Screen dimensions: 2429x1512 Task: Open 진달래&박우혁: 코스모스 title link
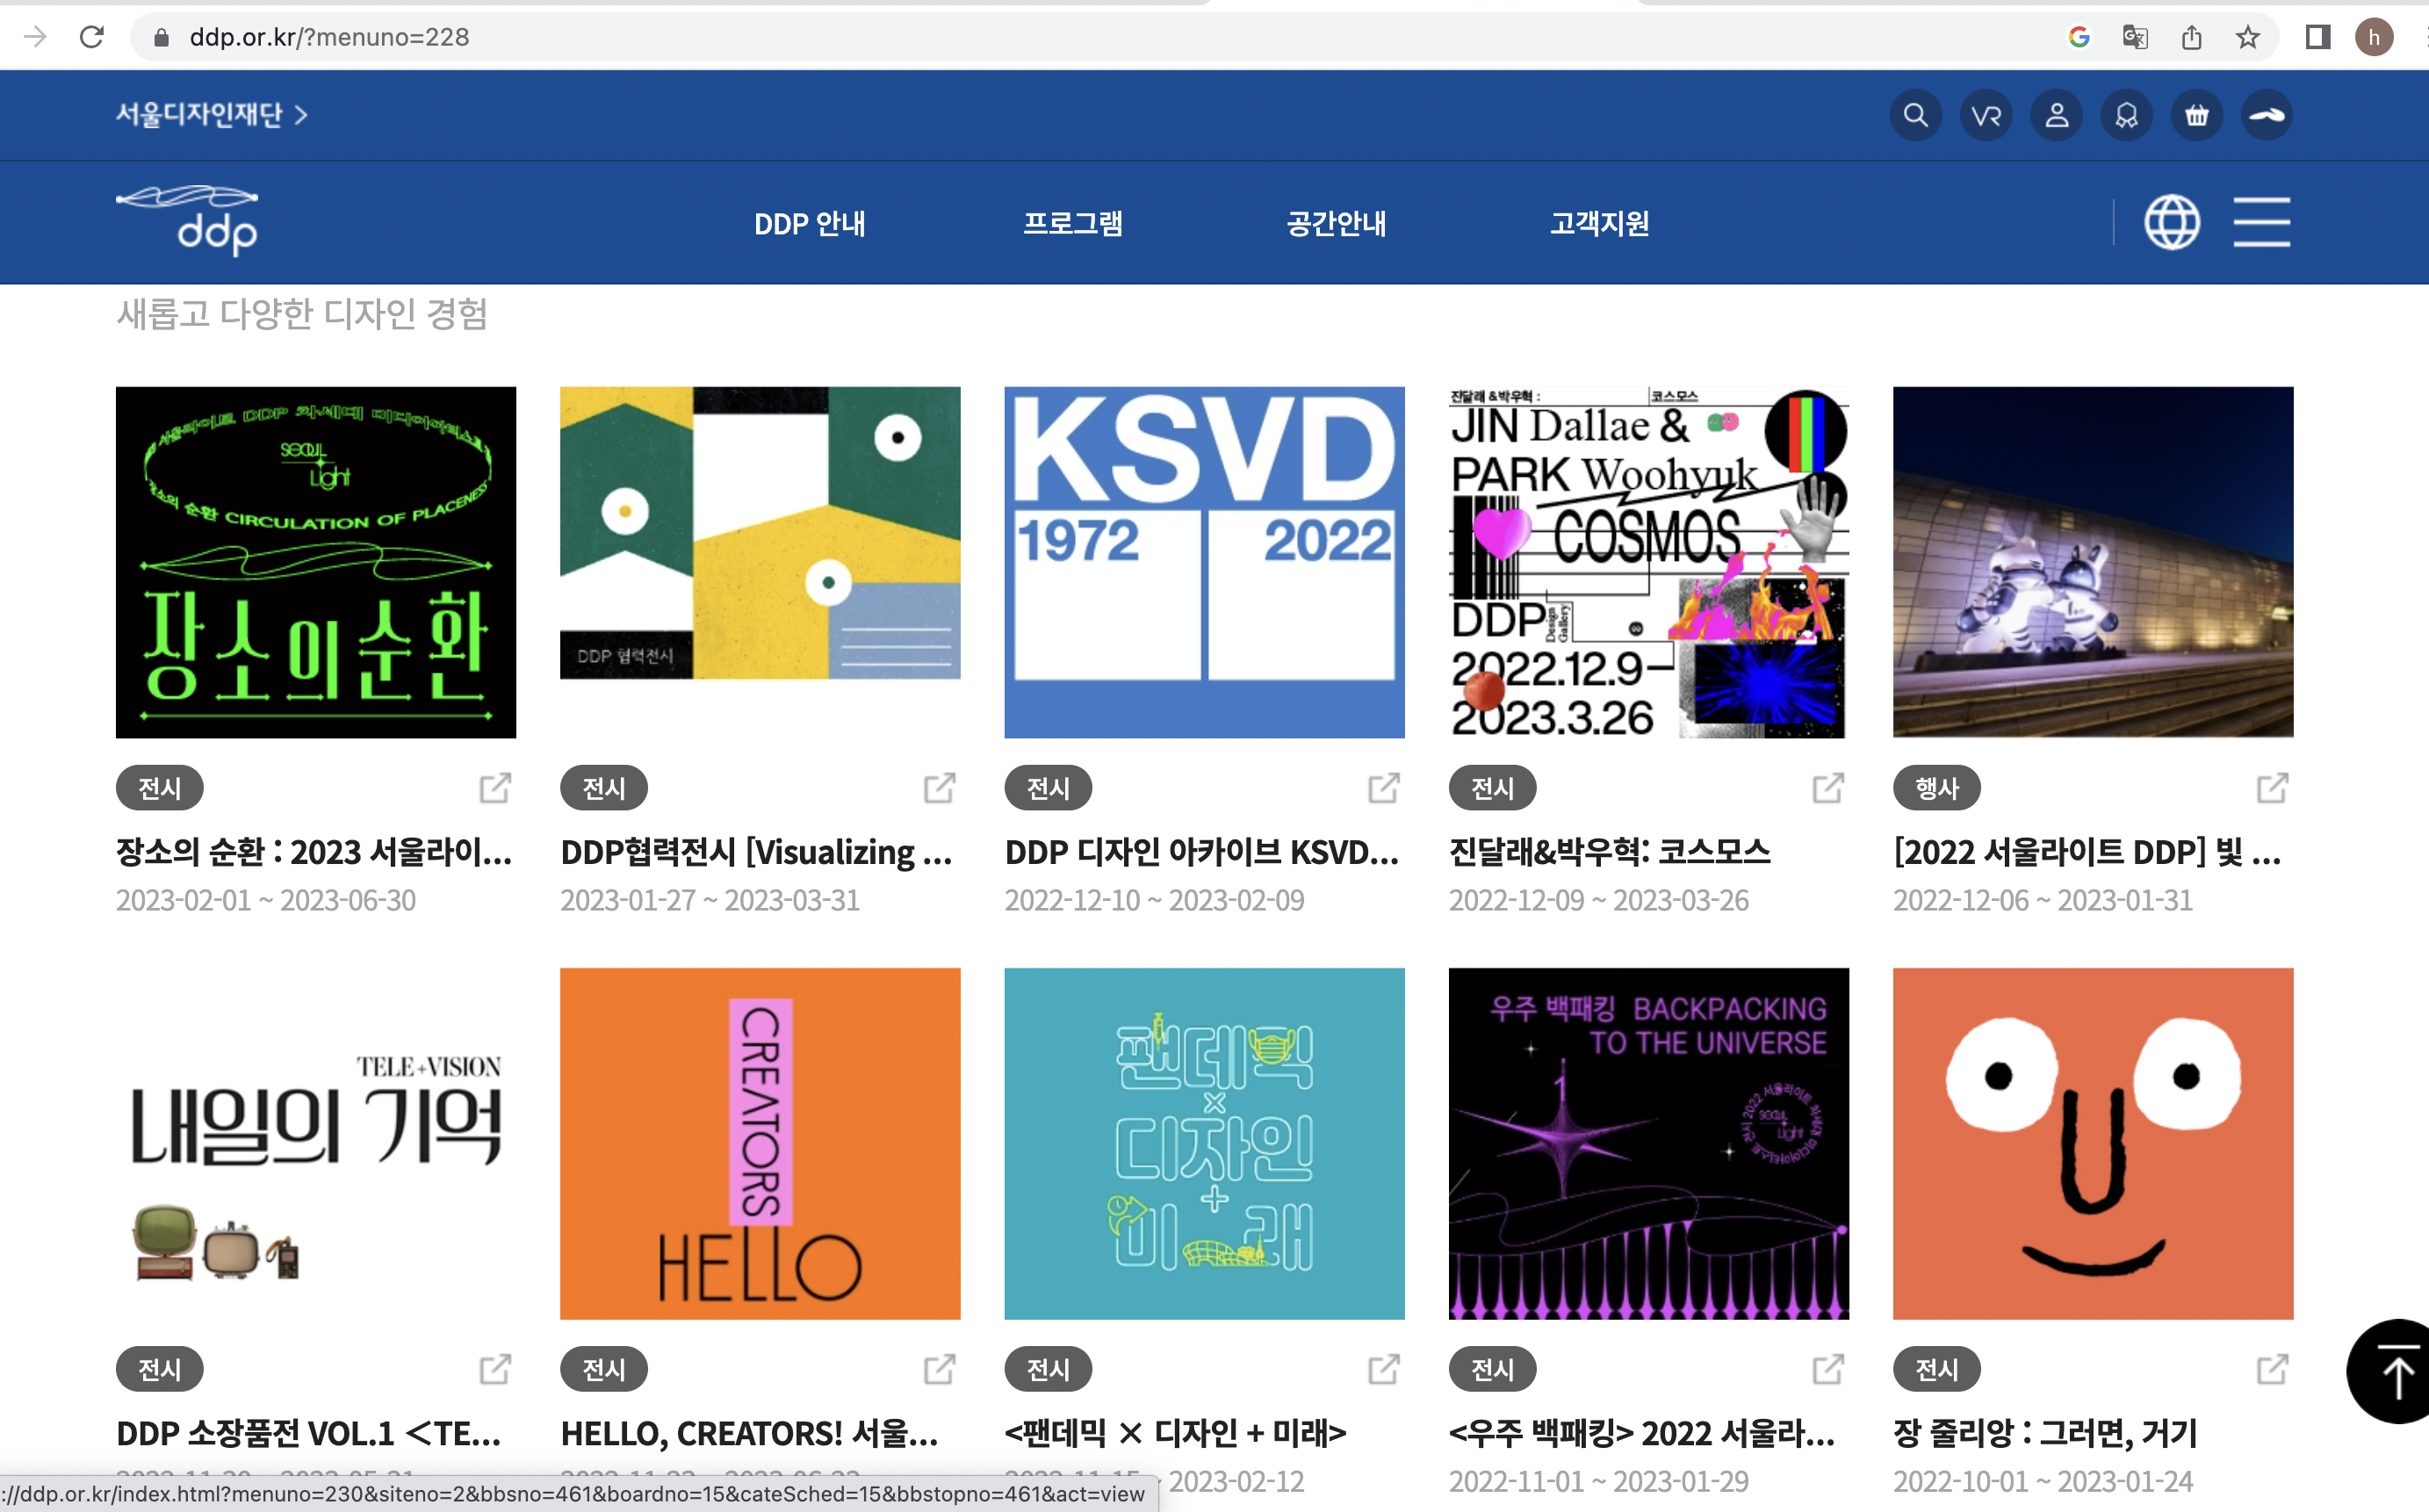(1609, 852)
